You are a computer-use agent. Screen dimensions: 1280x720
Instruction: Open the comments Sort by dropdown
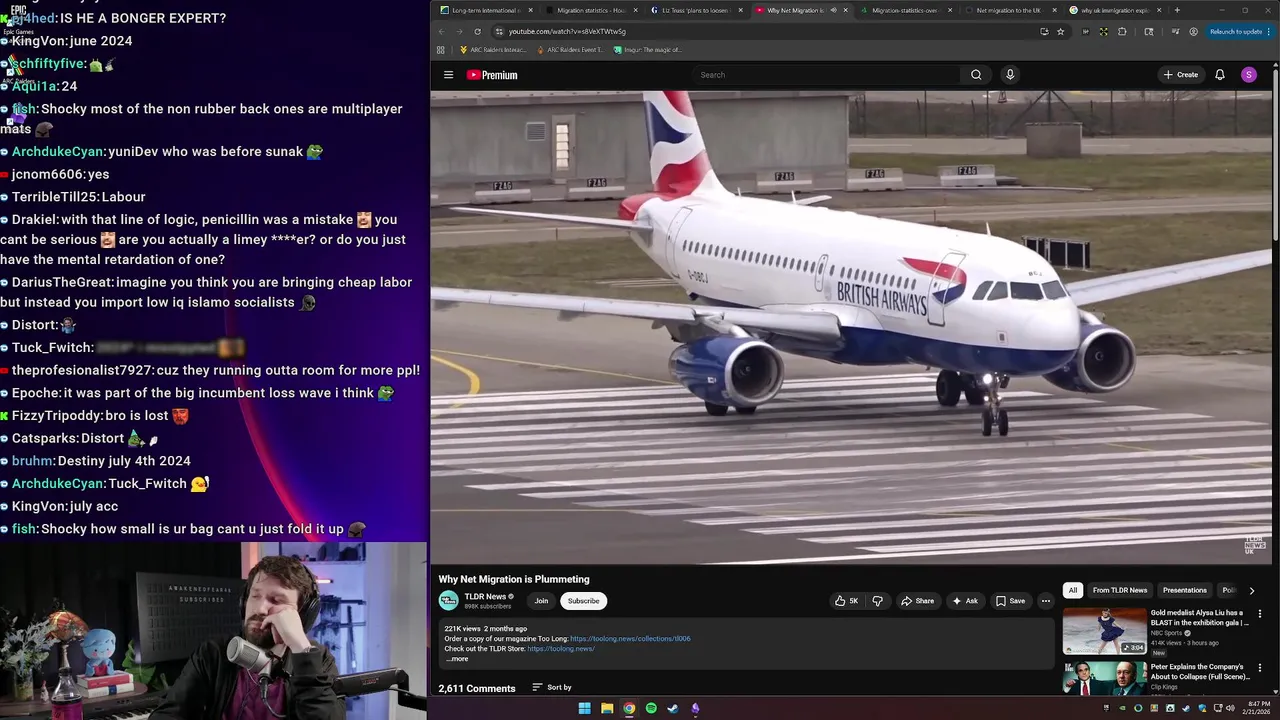[552, 687]
